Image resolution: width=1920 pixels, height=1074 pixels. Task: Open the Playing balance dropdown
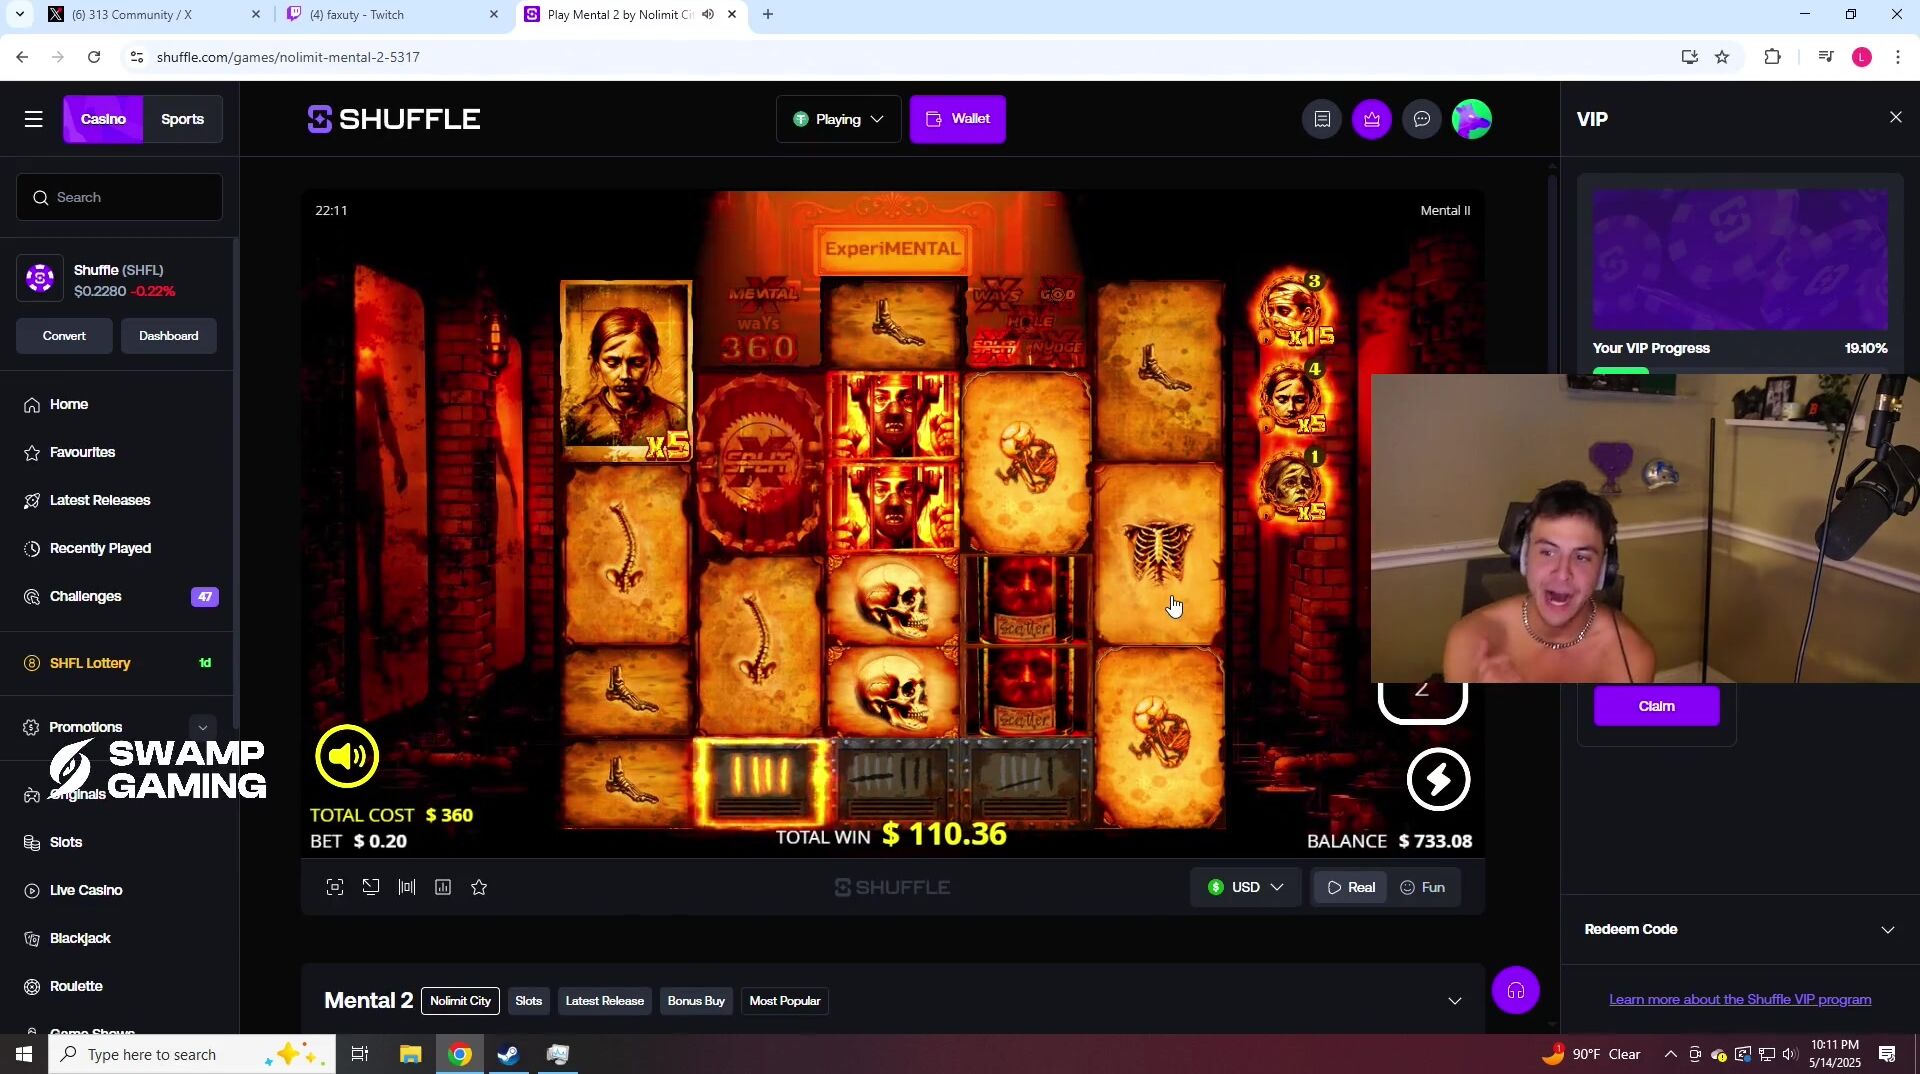pos(838,119)
